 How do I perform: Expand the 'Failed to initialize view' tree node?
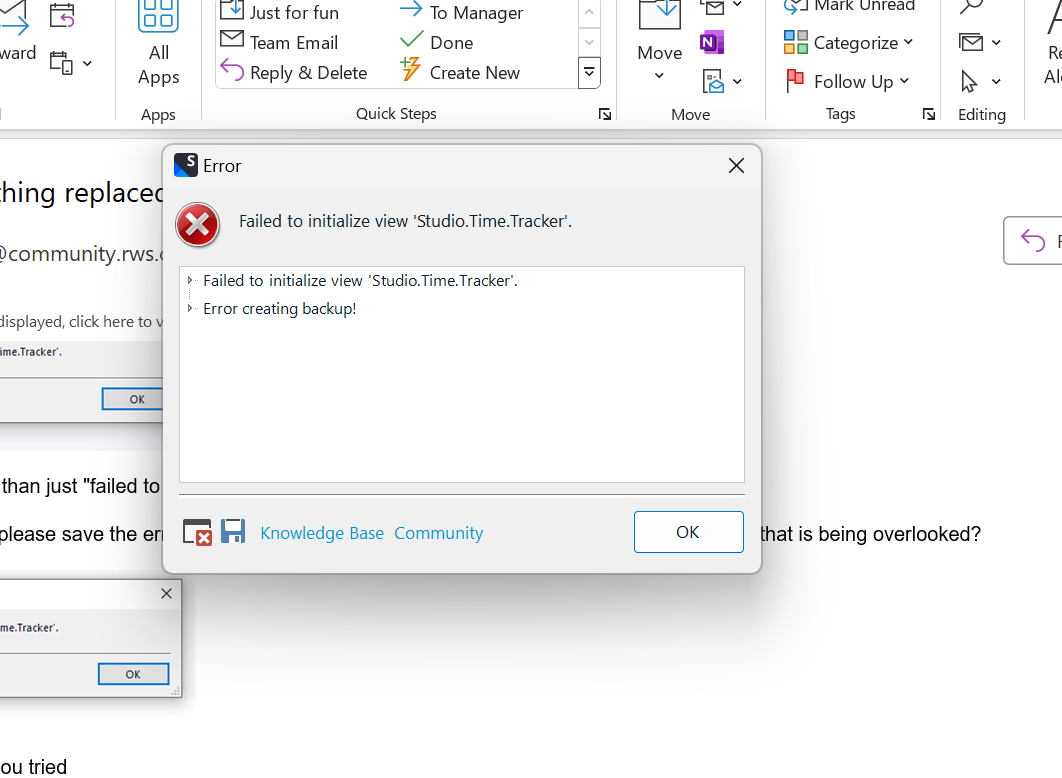[x=190, y=280]
